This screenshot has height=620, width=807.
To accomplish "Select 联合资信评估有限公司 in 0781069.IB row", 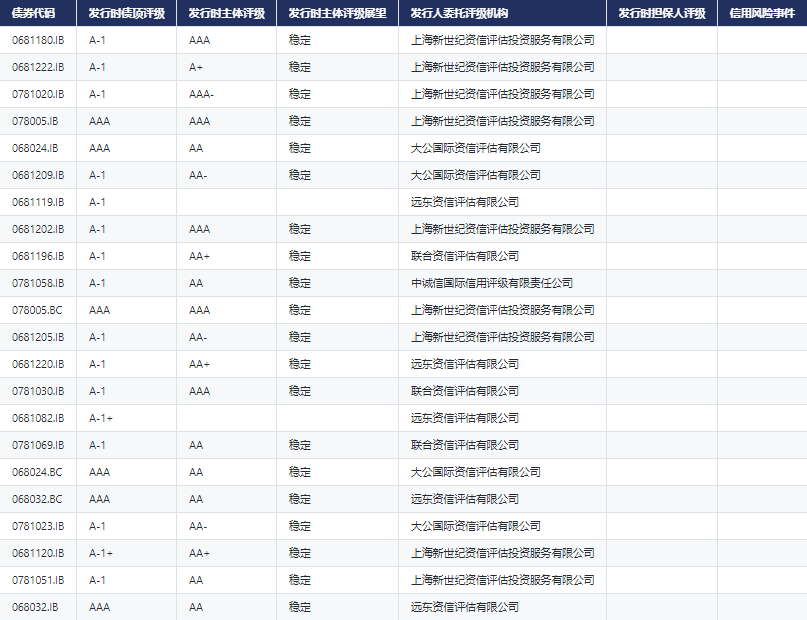I will pyautogui.click(x=464, y=446).
